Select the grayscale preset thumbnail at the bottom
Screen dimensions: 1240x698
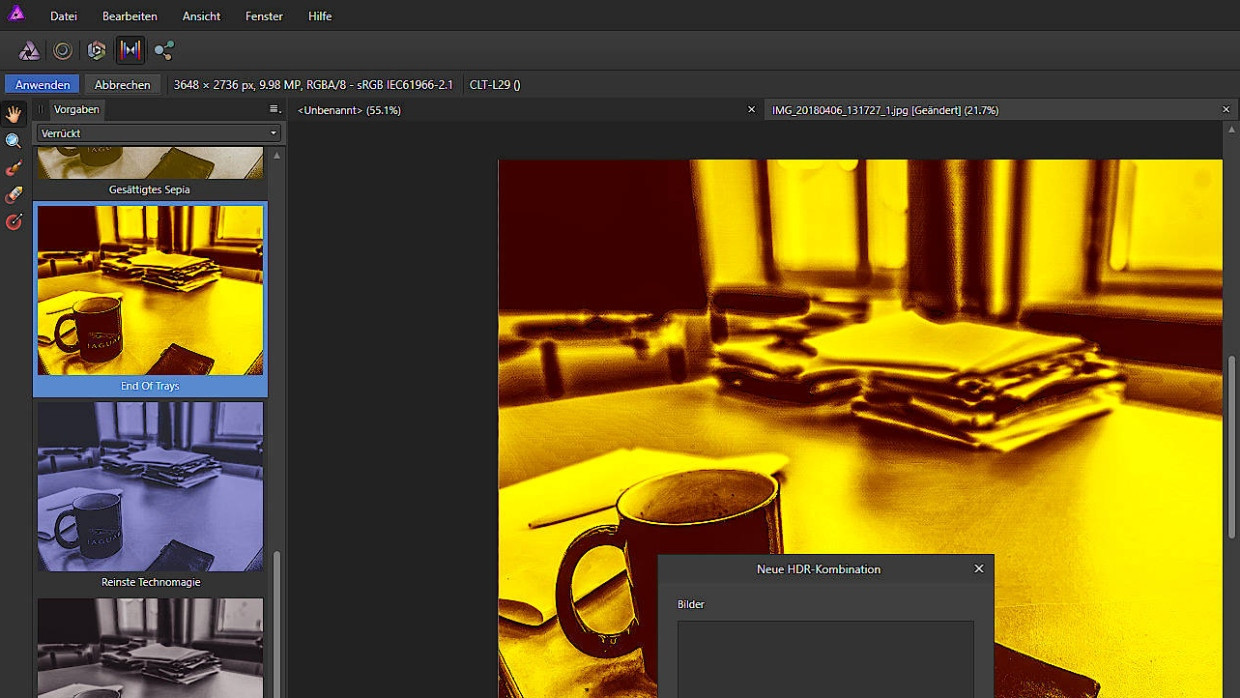150,648
